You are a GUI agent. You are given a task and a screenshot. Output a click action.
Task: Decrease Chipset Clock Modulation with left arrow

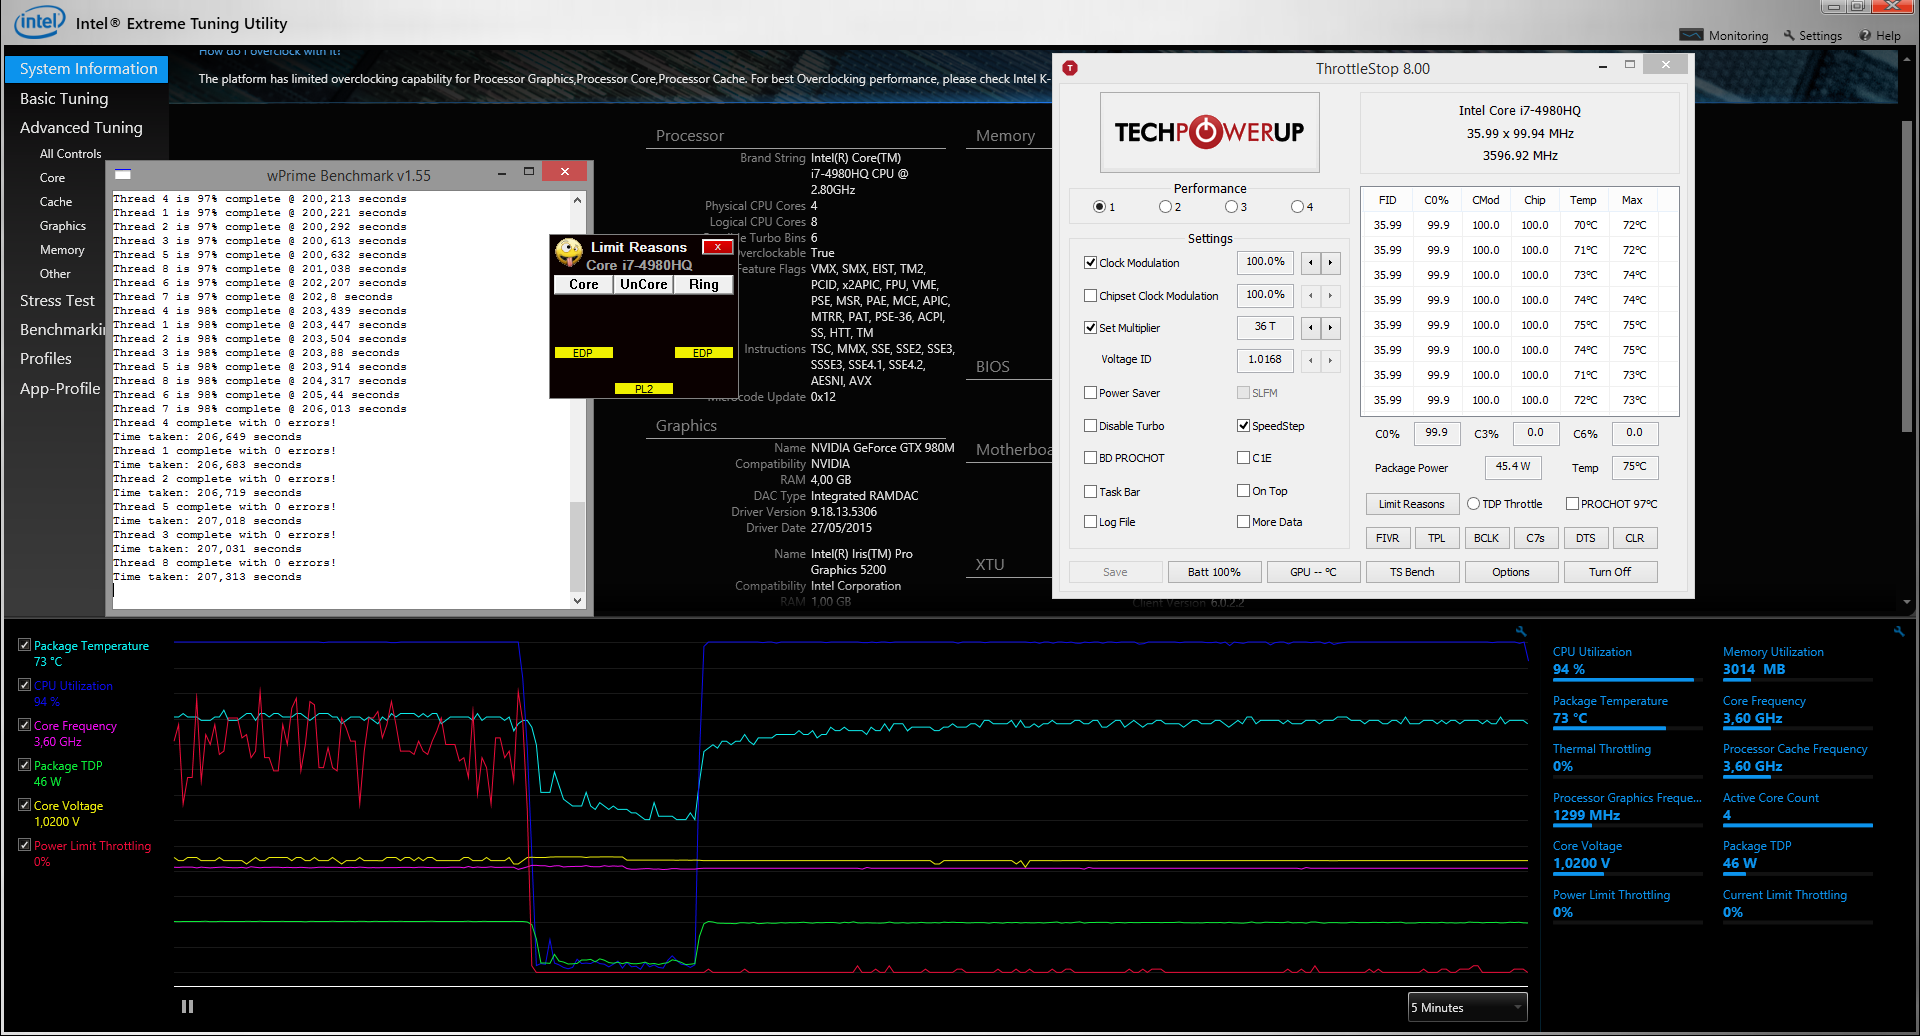pos(1310,296)
